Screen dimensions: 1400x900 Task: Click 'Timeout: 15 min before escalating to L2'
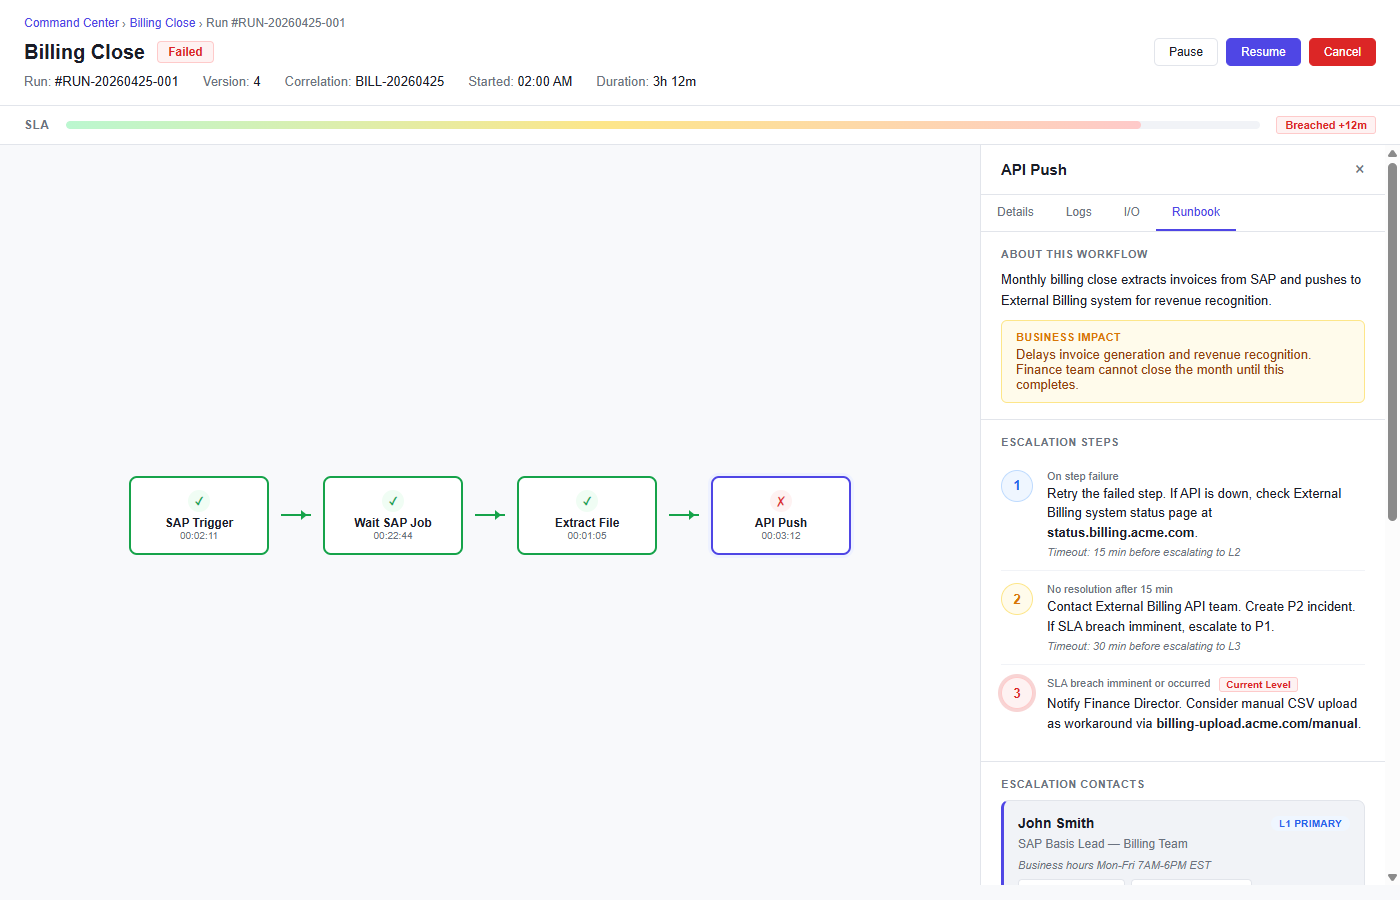point(1144,552)
